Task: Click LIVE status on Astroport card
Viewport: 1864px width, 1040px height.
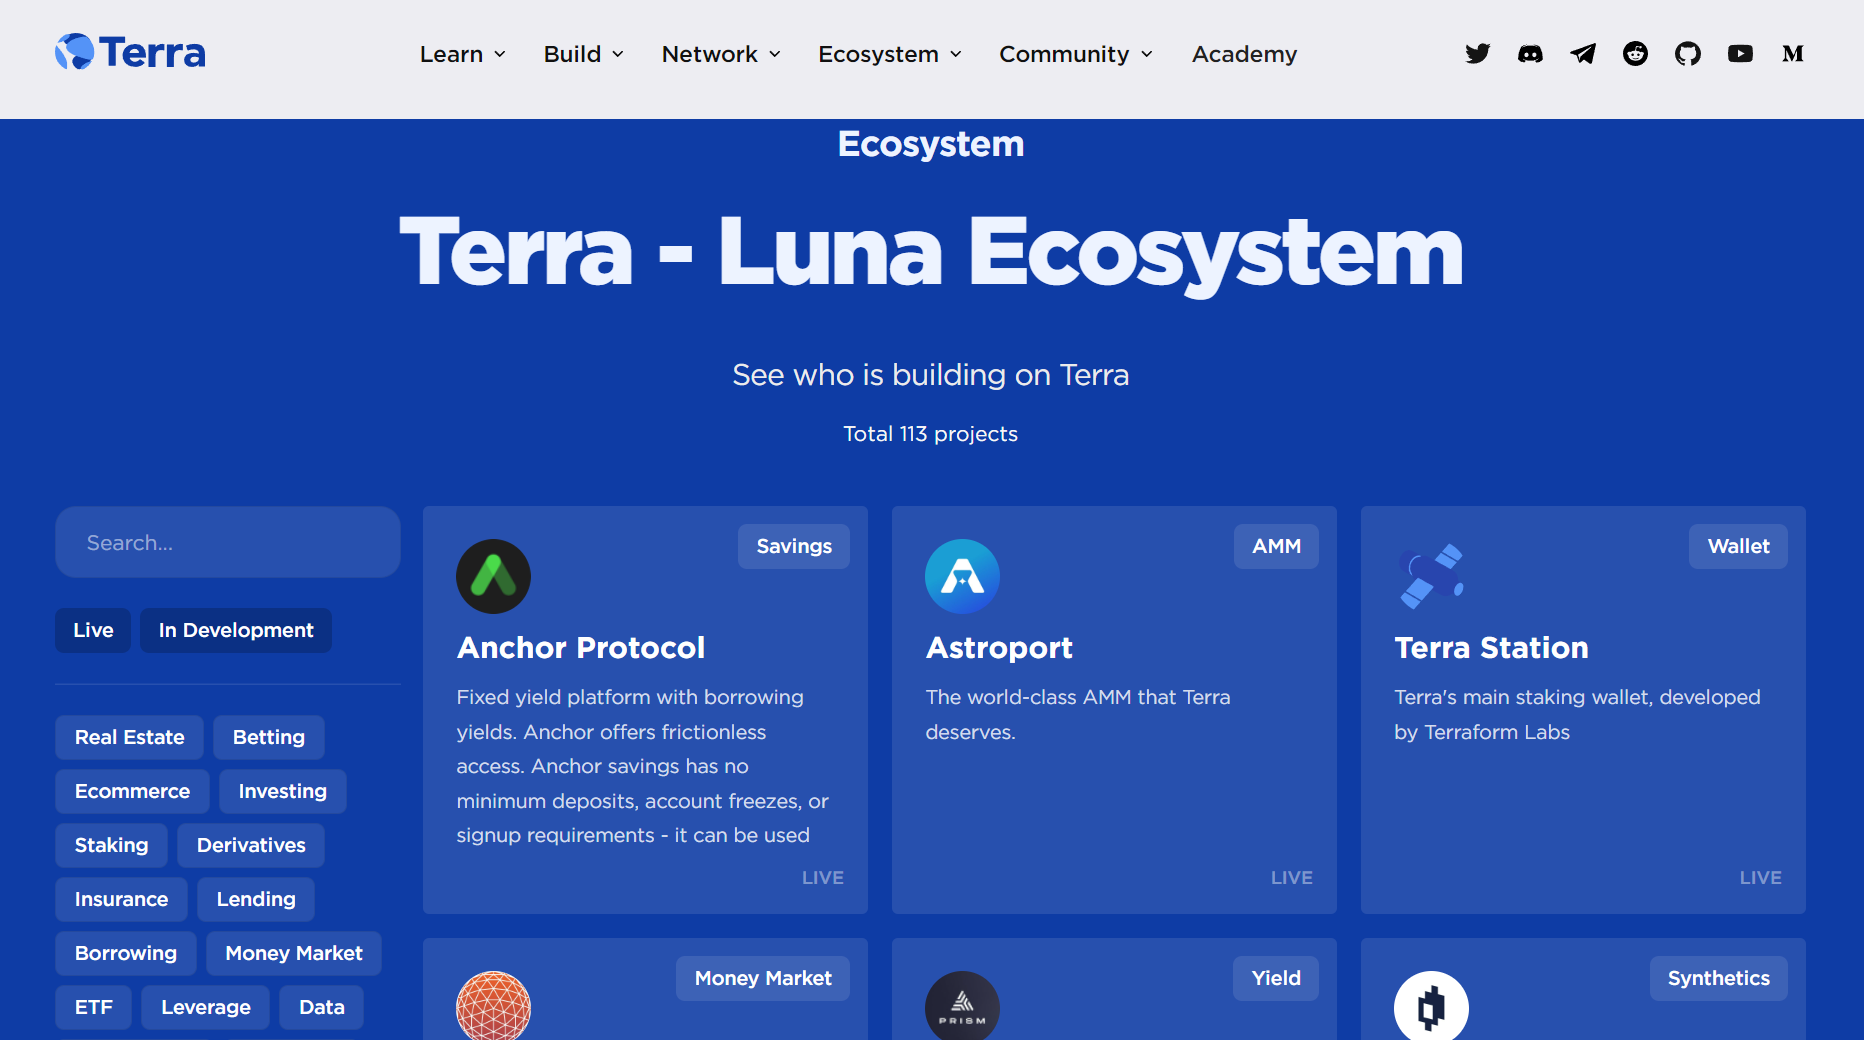Action: [x=1292, y=877]
